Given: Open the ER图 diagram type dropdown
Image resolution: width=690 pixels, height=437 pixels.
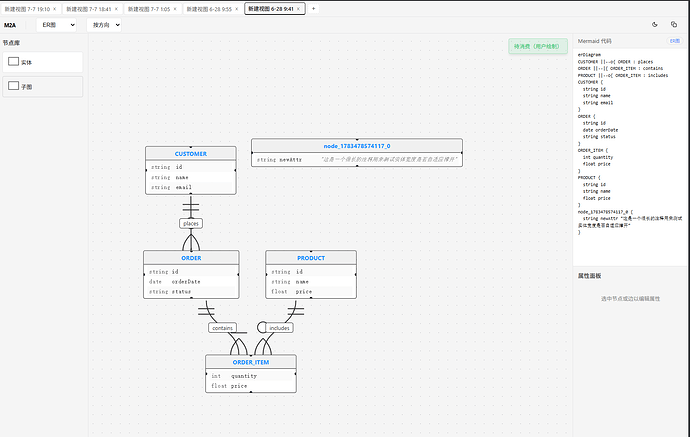Looking at the screenshot, I should point(56,25).
